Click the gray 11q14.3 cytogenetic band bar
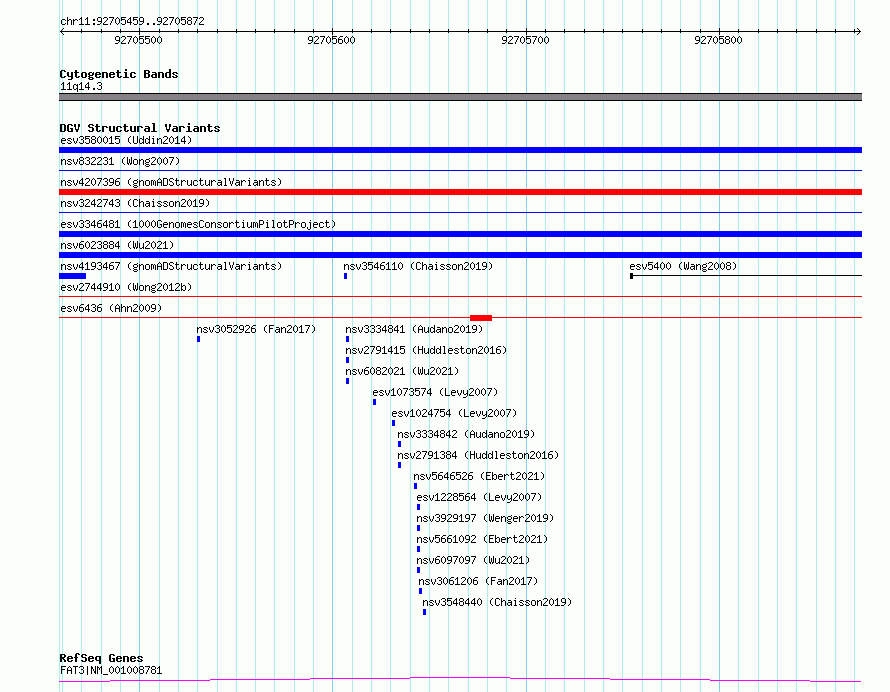This screenshot has height=692, width=890. point(460,97)
